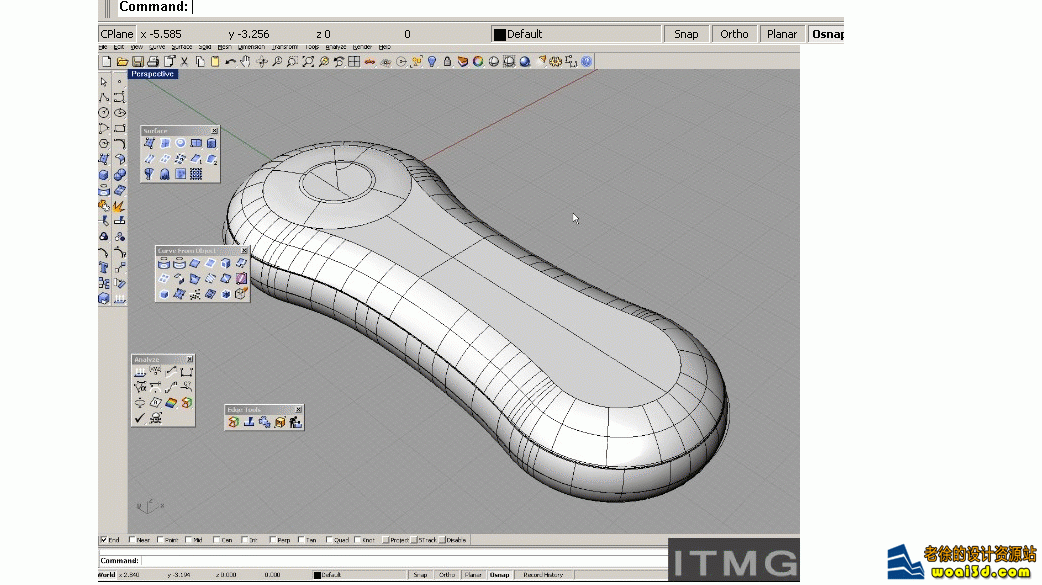Open the Perspective viewport title menu
Screen dimensions: 1042x585
pos(152,74)
